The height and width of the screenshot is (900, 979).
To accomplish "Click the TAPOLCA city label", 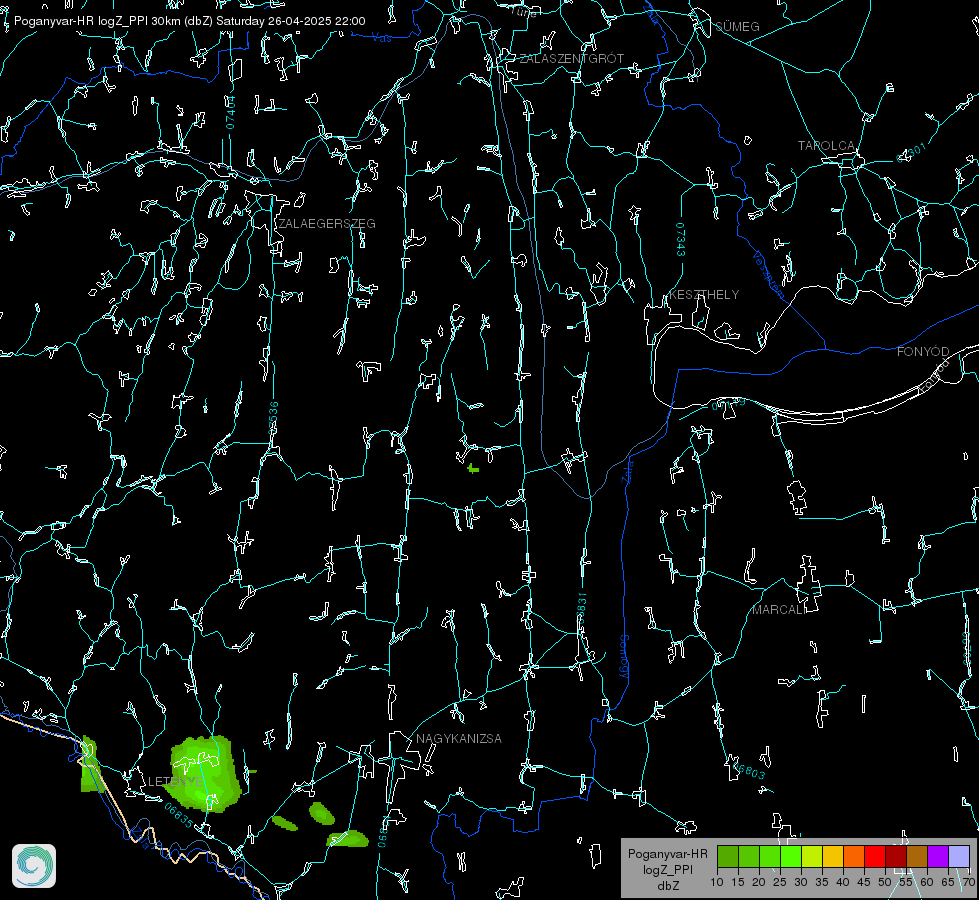I will coord(826,146).
